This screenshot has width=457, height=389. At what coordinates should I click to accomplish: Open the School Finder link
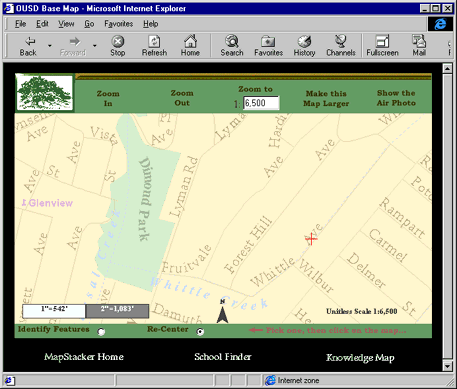tap(223, 357)
